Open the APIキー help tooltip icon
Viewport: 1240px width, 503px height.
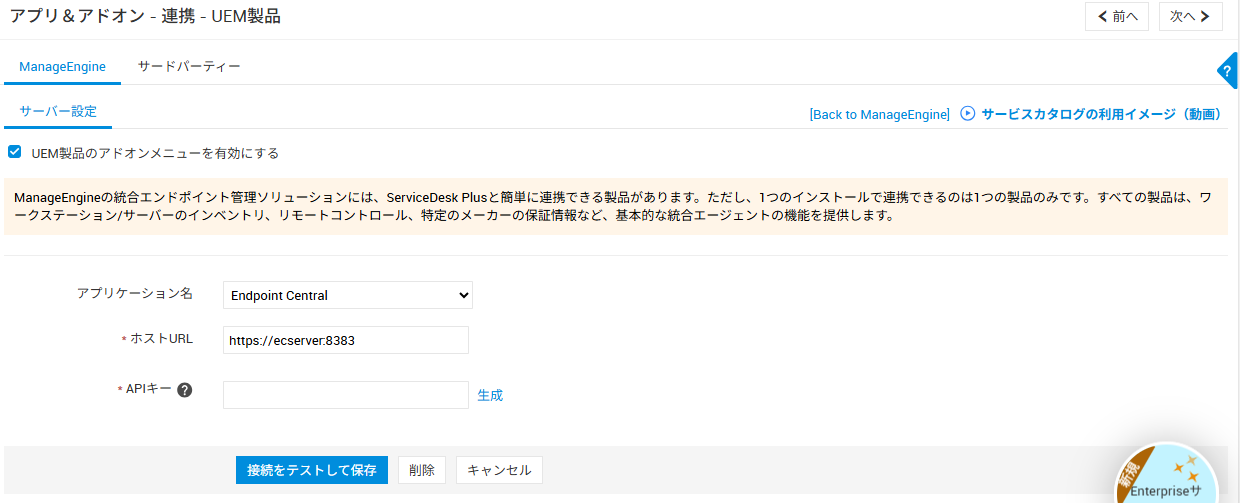[184, 390]
